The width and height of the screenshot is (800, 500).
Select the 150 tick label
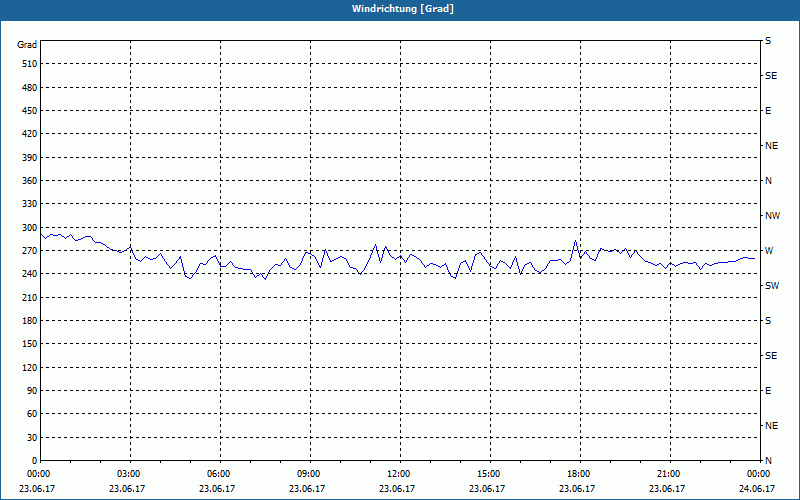point(30,344)
